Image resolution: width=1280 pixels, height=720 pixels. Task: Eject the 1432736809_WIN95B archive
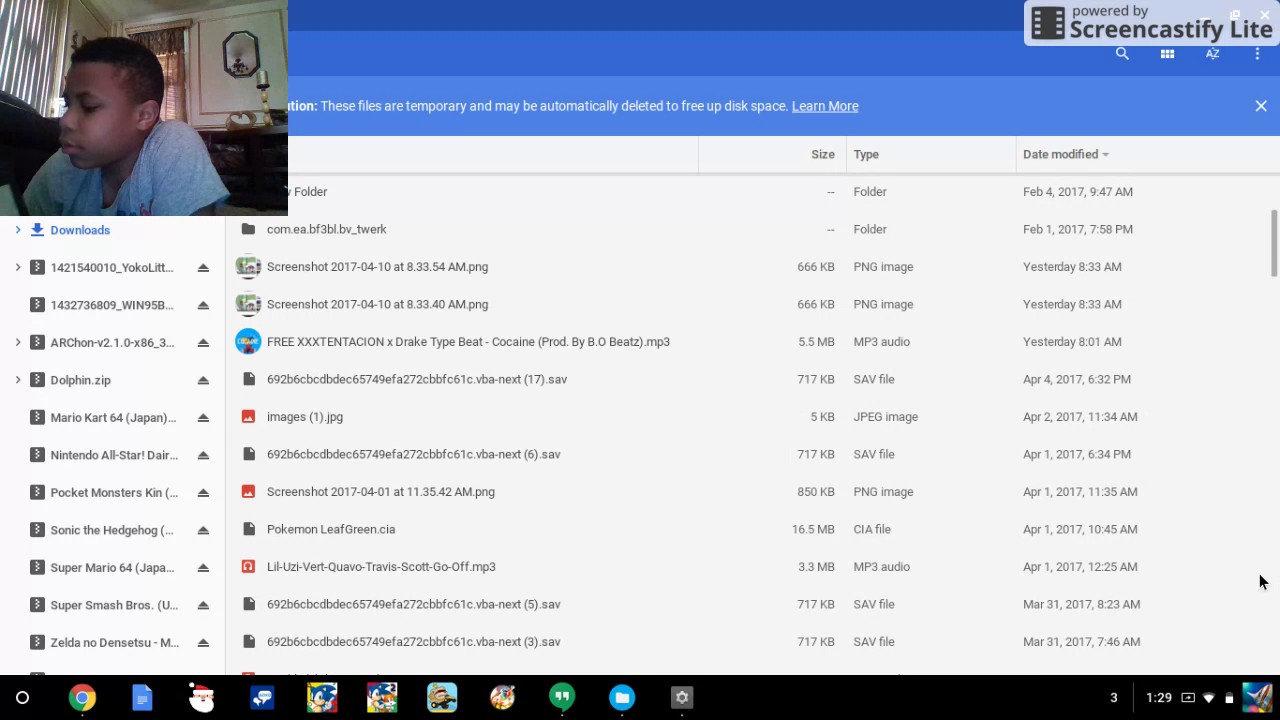[203, 305]
